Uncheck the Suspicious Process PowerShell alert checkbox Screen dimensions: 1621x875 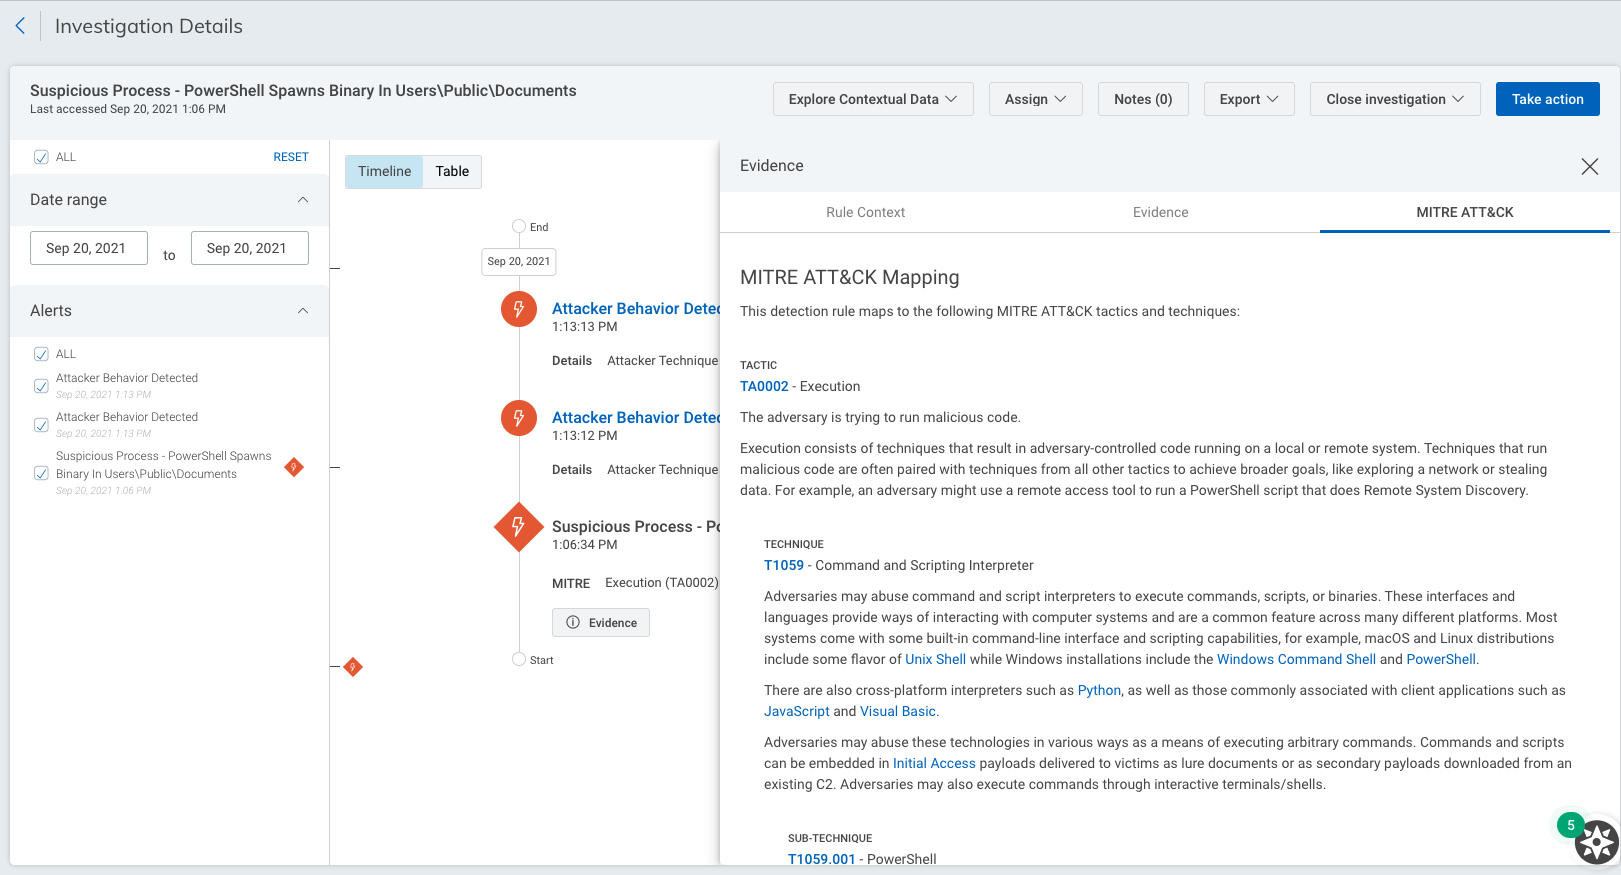(x=41, y=473)
